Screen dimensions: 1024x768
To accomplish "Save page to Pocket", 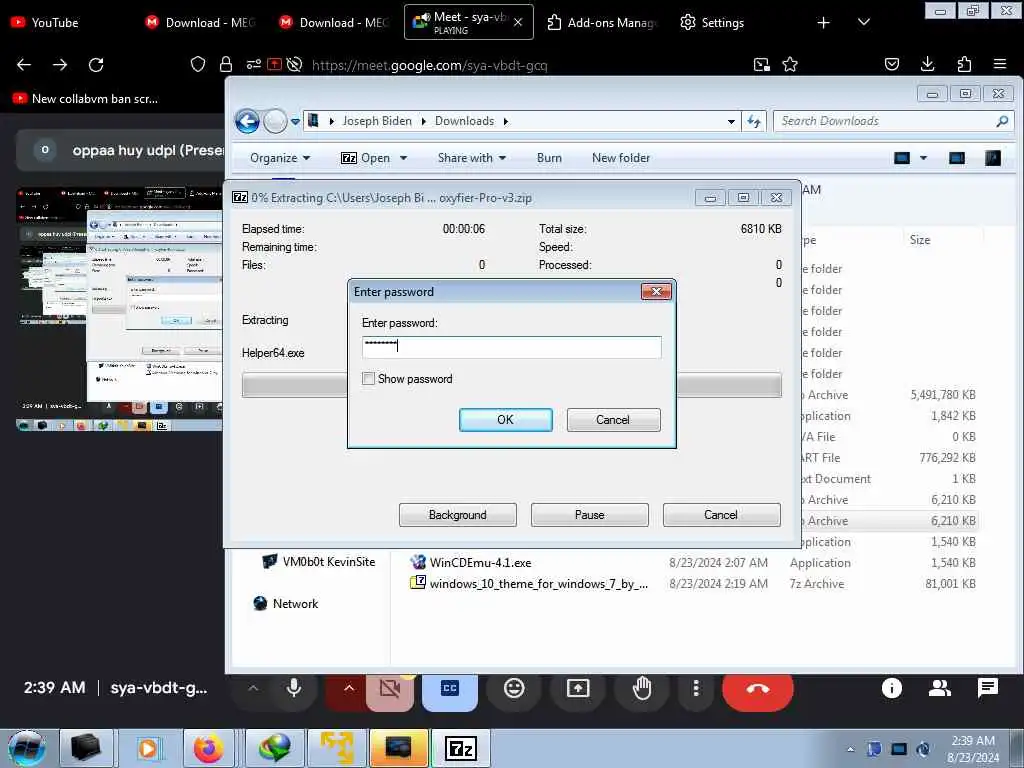I will pyautogui.click(x=892, y=64).
